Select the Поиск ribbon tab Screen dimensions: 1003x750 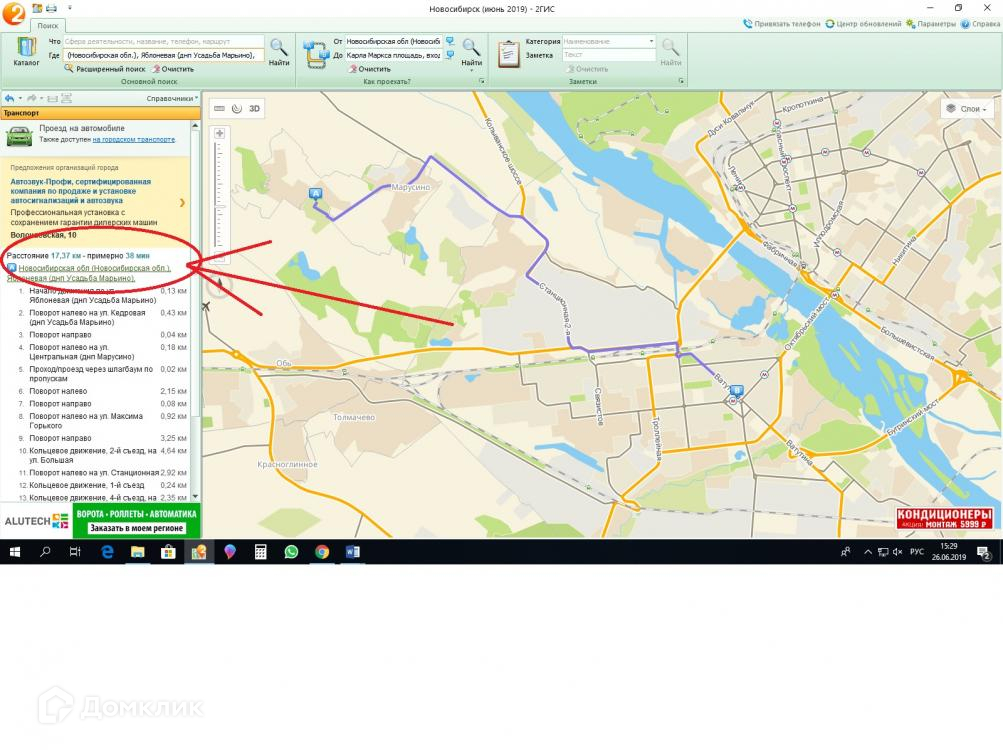pos(48,24)
